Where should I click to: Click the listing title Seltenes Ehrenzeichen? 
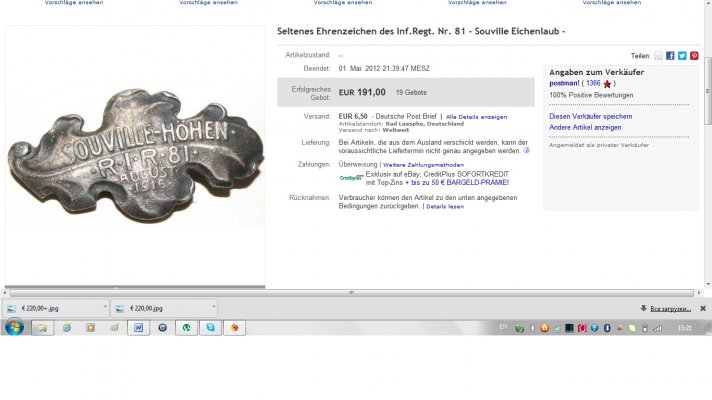(x=421, y=31)
